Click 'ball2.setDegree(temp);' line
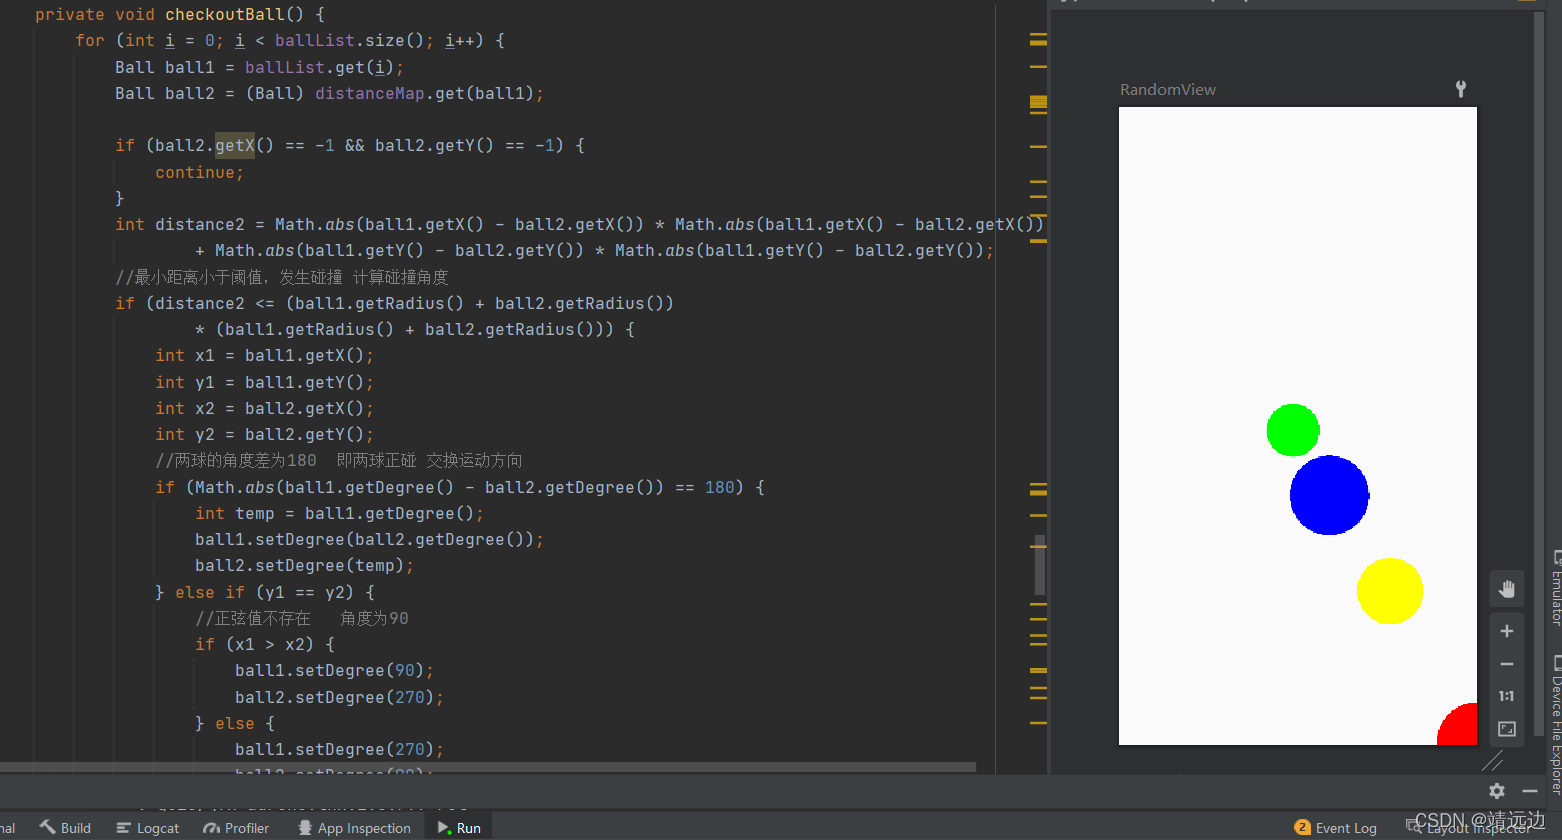1562x840 pixels. coord(304,565)
